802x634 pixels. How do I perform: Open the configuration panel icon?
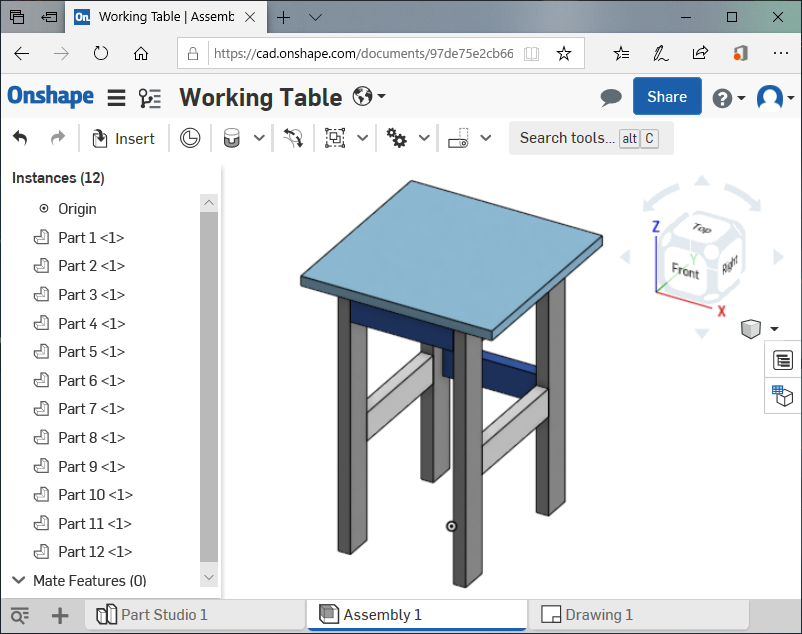pyautogui.click(x=782, y=396)
